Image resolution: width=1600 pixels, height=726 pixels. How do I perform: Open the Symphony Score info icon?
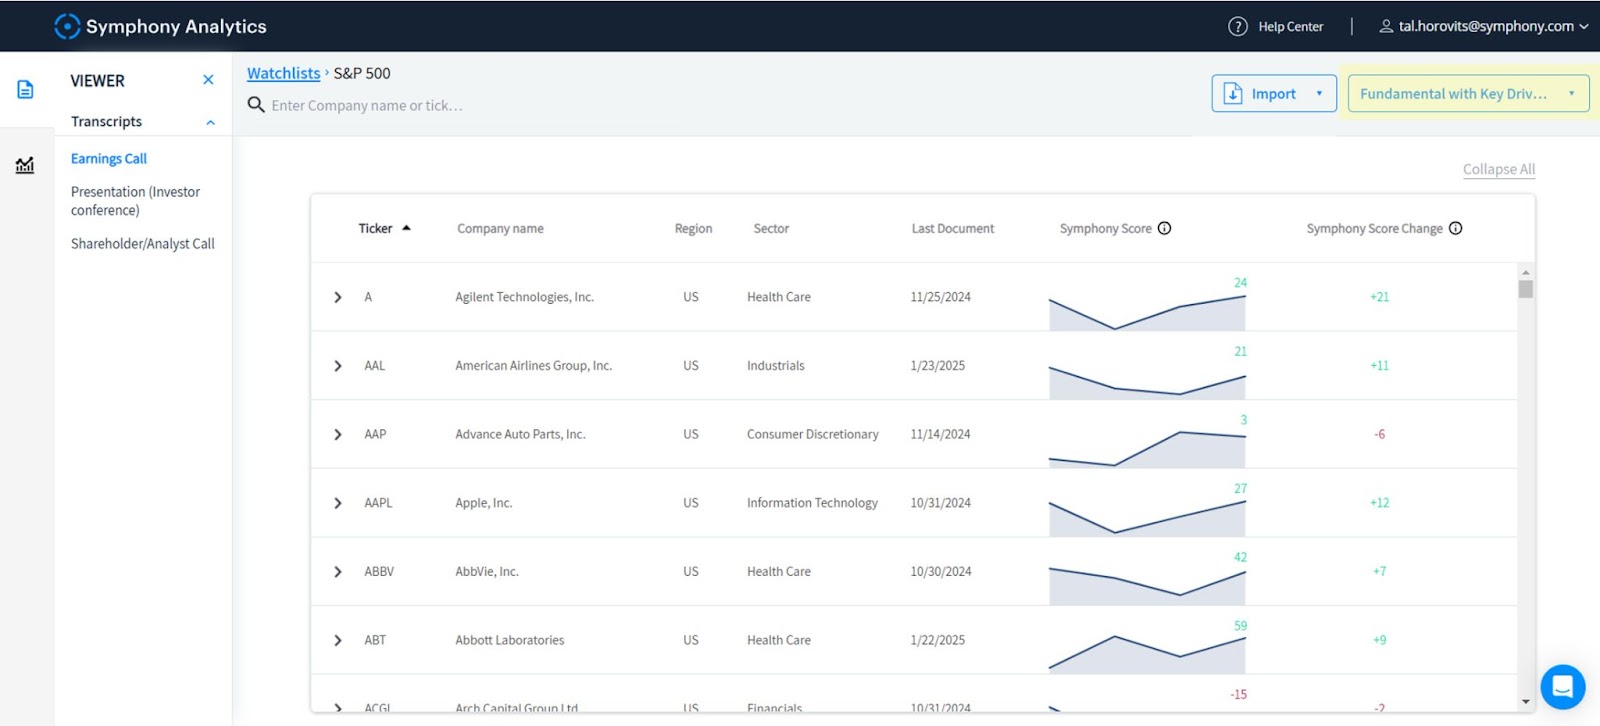tap(1165, 229)
